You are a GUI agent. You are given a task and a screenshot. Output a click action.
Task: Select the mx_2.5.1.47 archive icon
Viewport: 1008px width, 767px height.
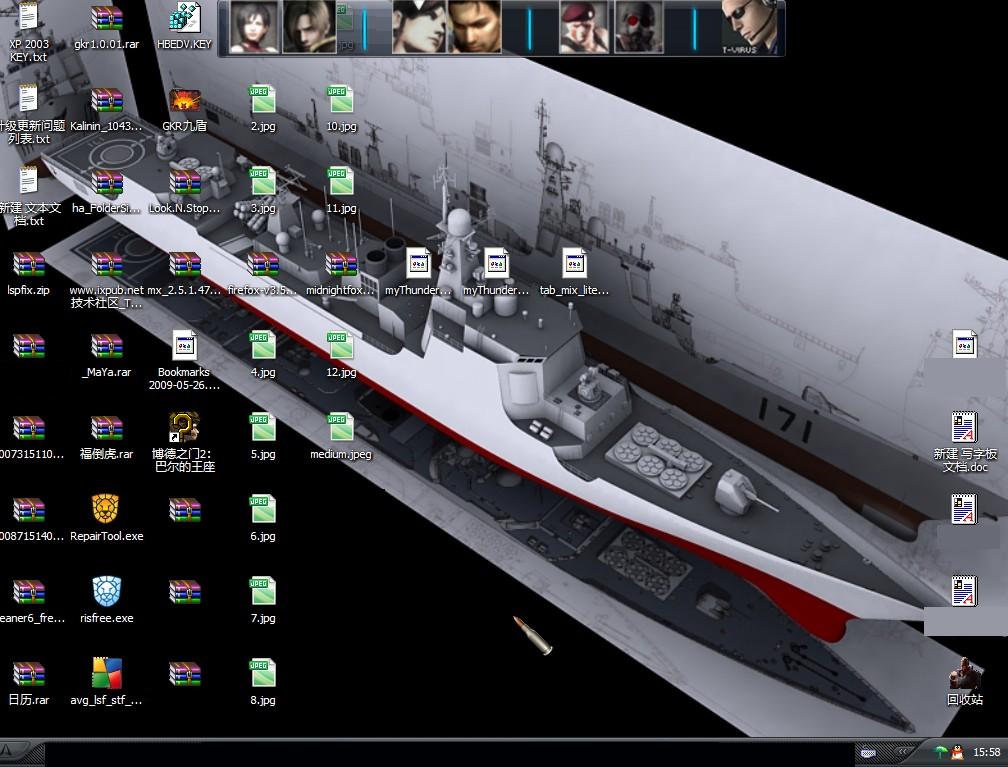tap(184, 273)
